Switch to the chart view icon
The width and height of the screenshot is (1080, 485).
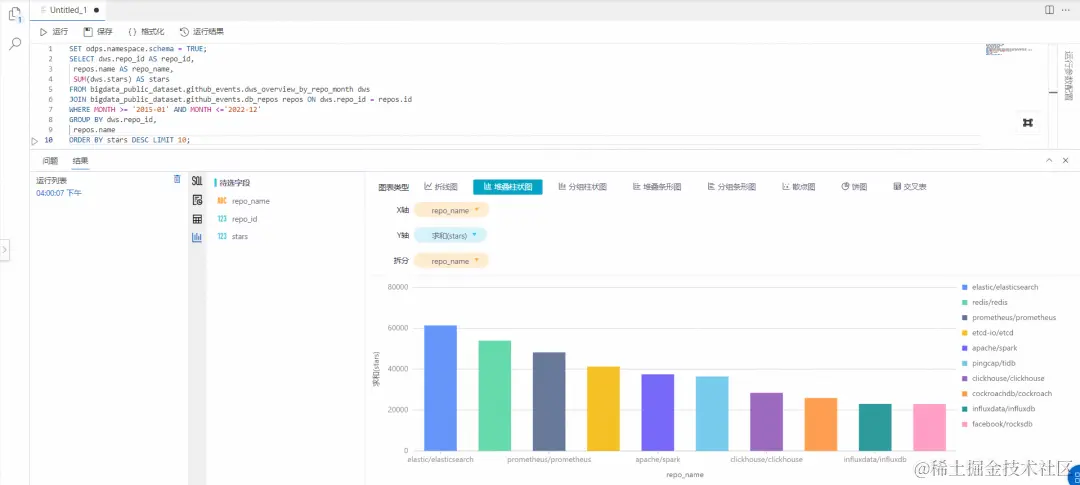pyautogui.click(x=197, y=237)
